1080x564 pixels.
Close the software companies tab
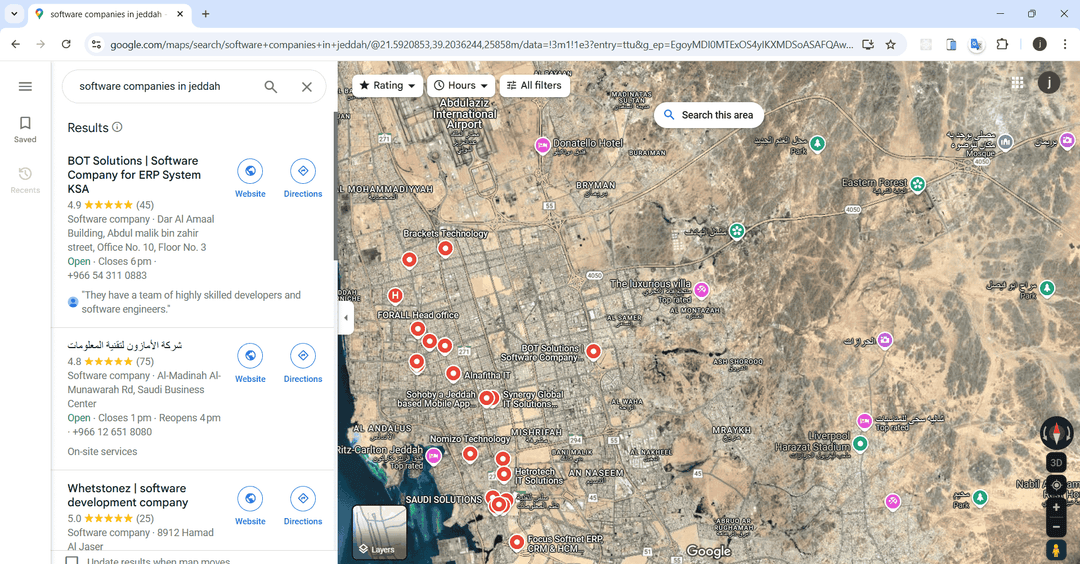pos(180,14)
